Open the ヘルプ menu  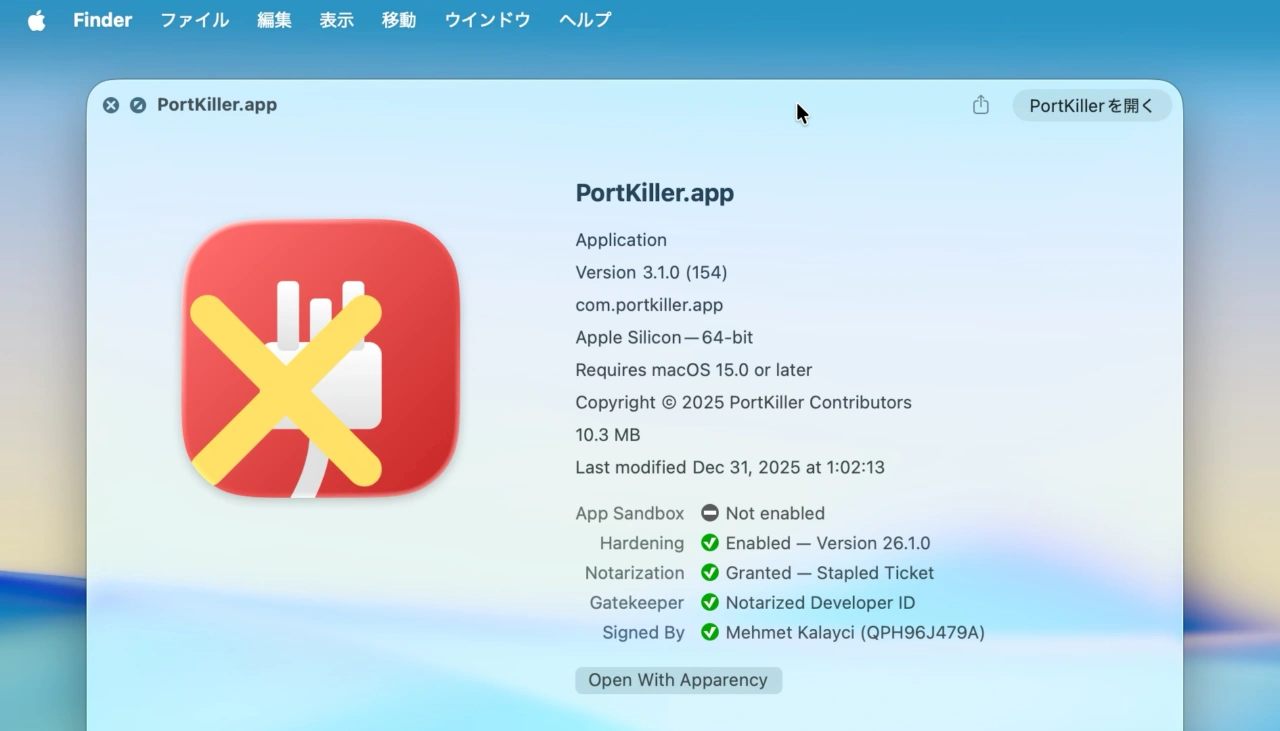(x=585, y=20)
